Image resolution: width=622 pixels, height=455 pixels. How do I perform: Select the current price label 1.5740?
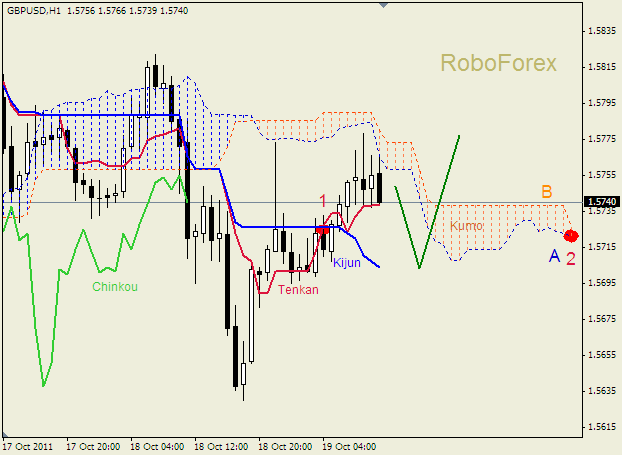click(603, 202)
